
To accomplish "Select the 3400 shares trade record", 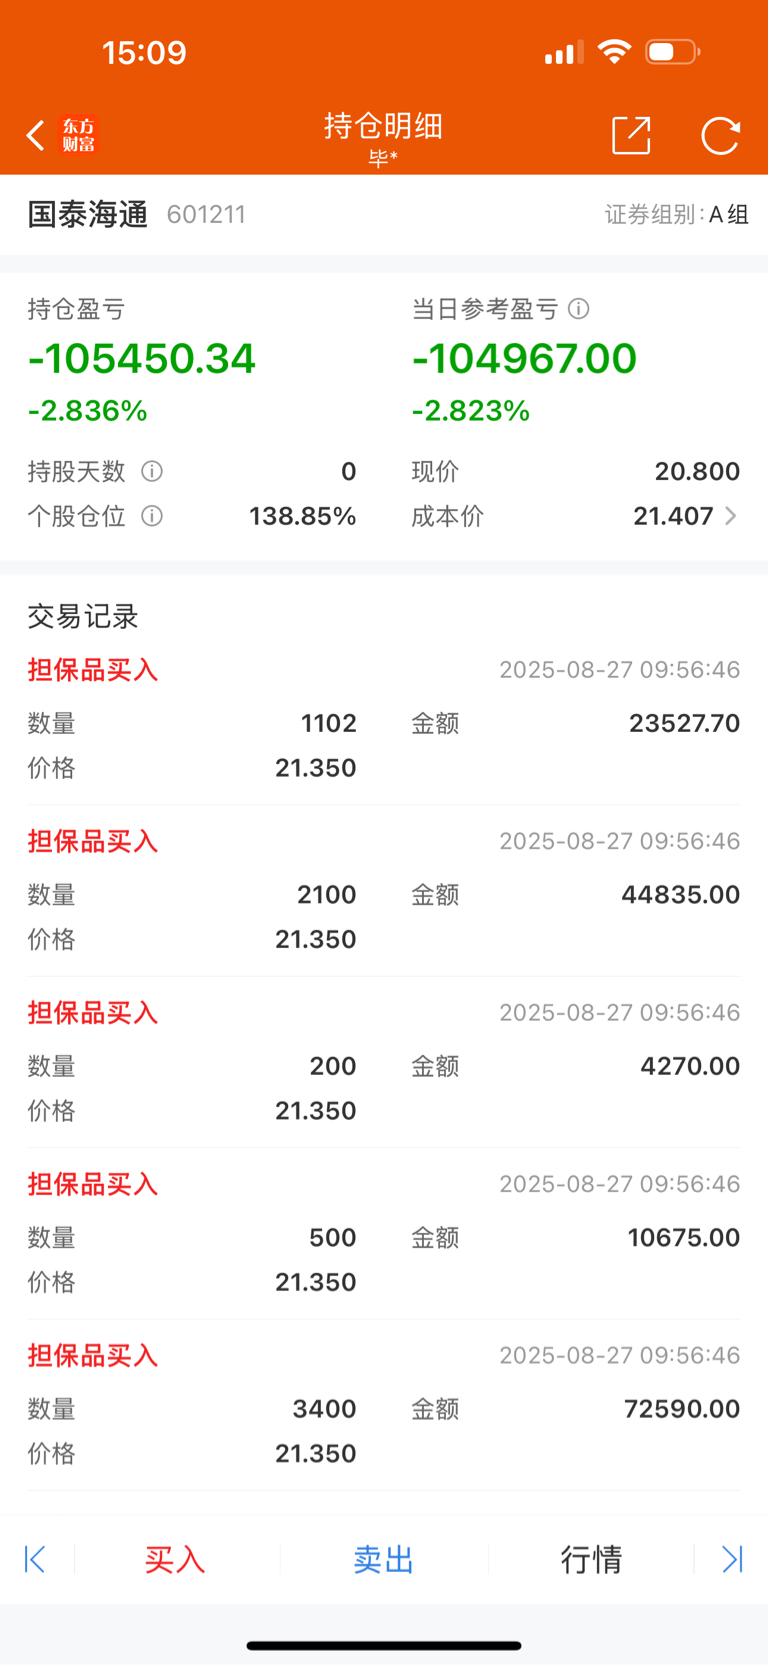I will click(384, 1405).
